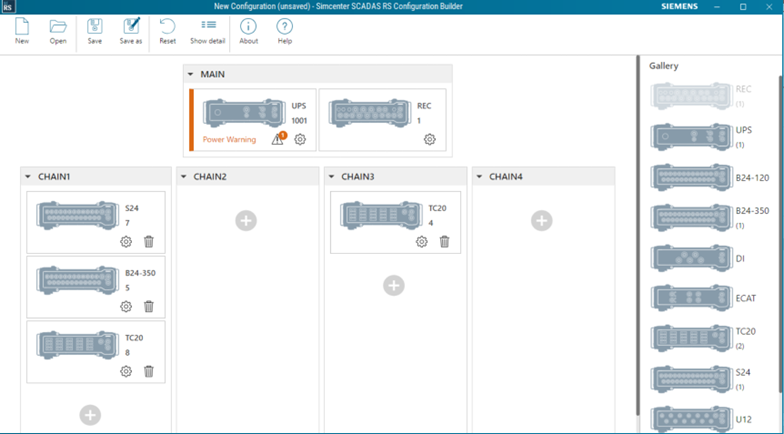Open settings gear for REC unit
Screen dimensions: 784x434
click(x=429, y=140)
